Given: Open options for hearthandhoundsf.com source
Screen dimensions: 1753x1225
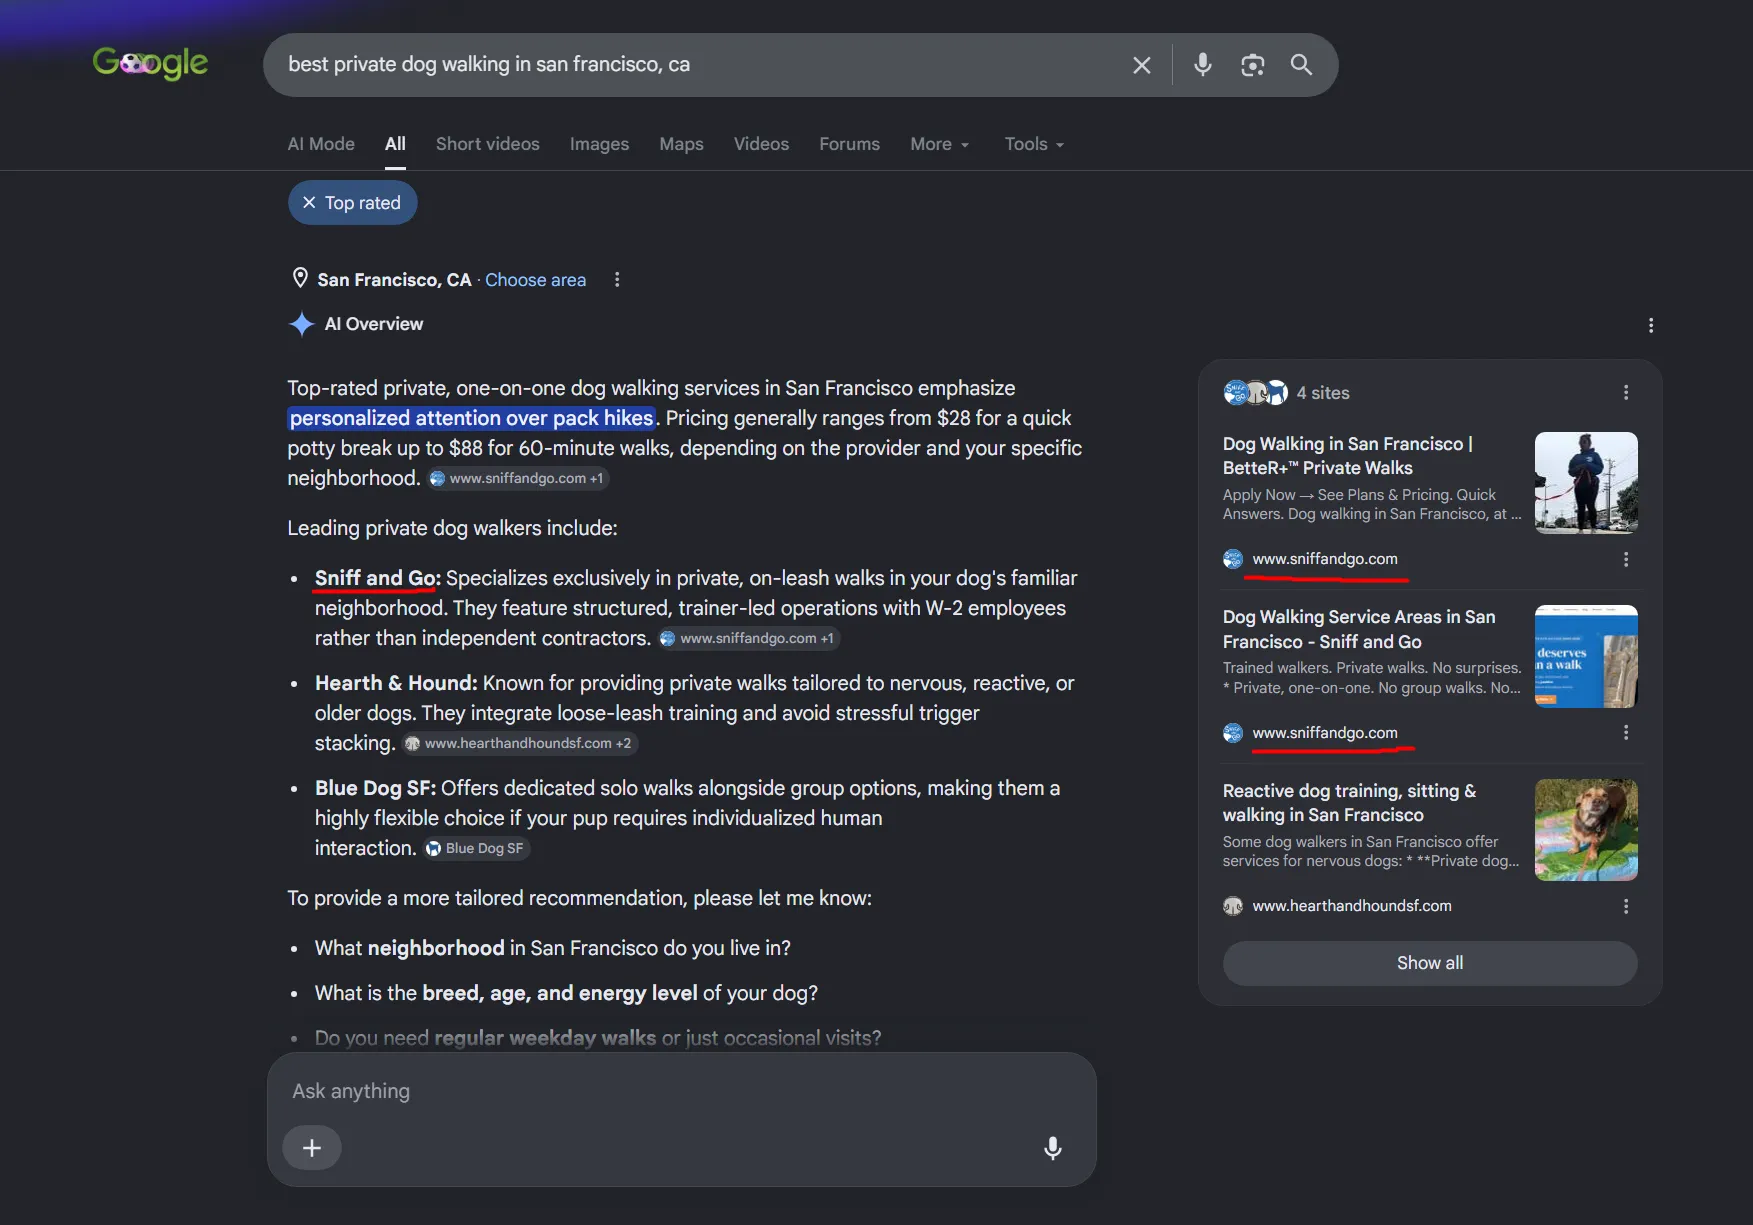Looking at the screenshot, I should tap(1626, 906).
